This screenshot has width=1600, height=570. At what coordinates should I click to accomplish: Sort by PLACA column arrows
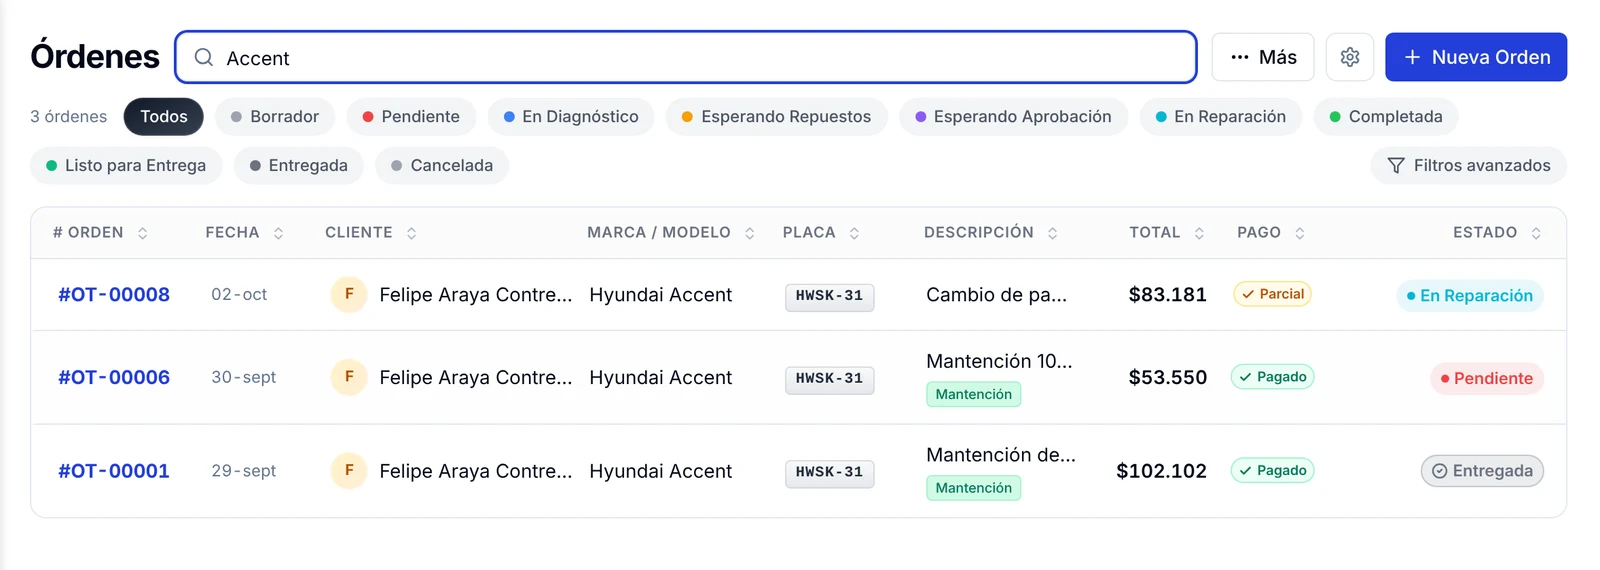(x=854, y=233)
